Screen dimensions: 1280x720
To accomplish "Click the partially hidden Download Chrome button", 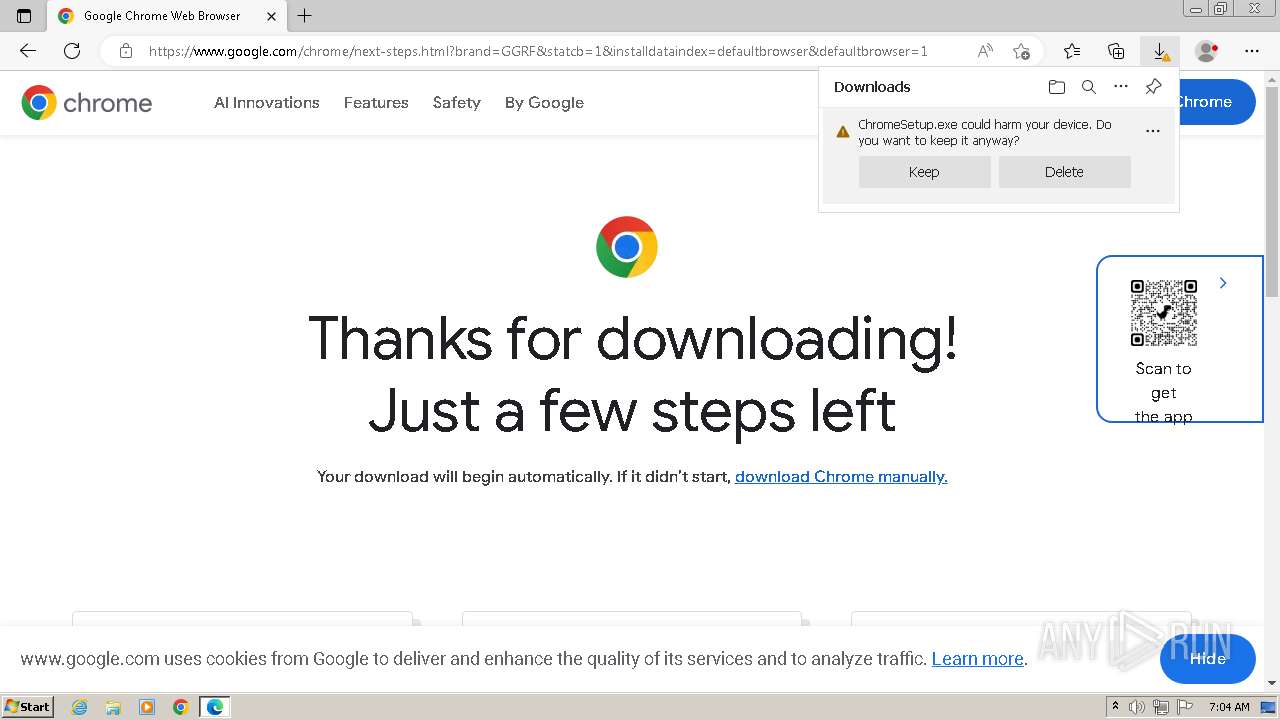I will (x=1217, y=102).
